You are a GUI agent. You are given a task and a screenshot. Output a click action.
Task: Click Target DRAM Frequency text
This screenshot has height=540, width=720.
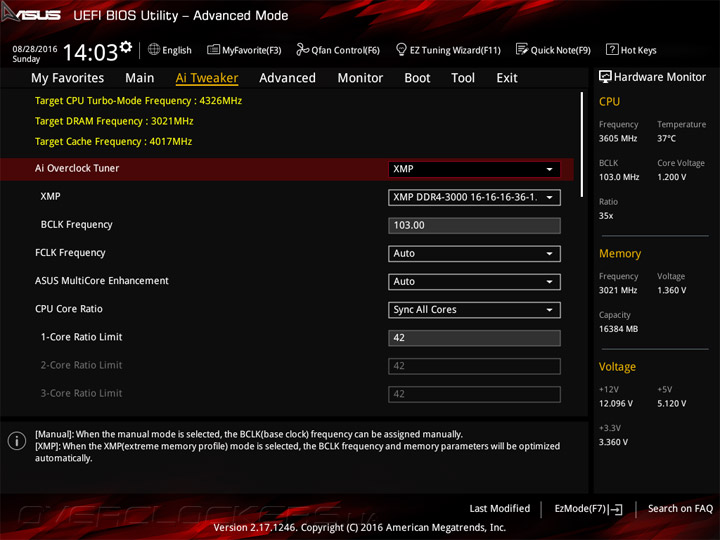(114, 121)
